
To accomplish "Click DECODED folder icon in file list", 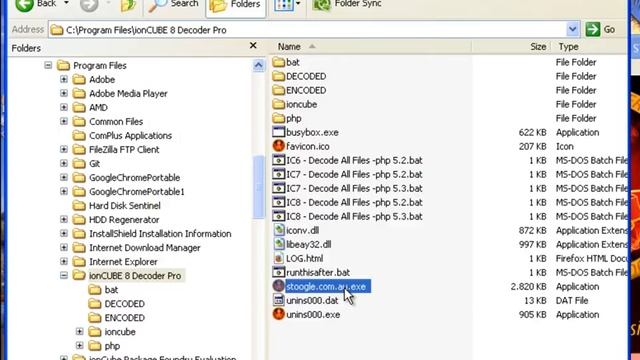I will pos(278,76).
